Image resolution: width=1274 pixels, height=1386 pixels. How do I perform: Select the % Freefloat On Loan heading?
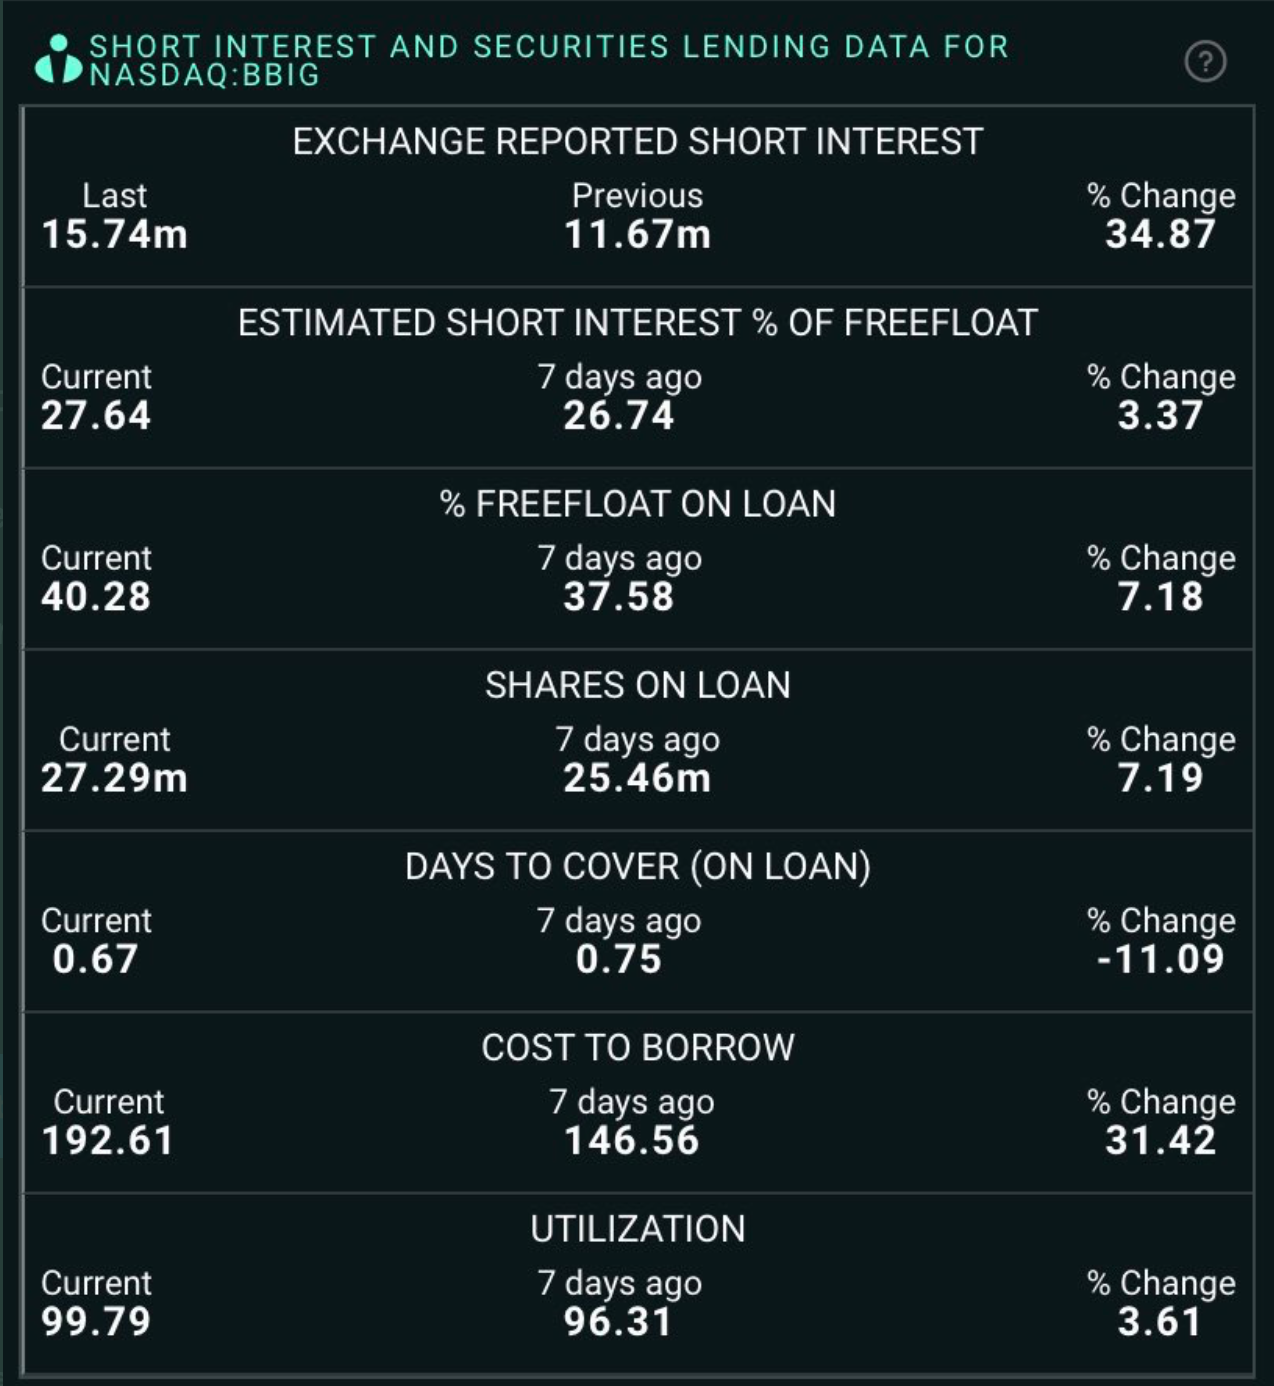tap(638, 504)
